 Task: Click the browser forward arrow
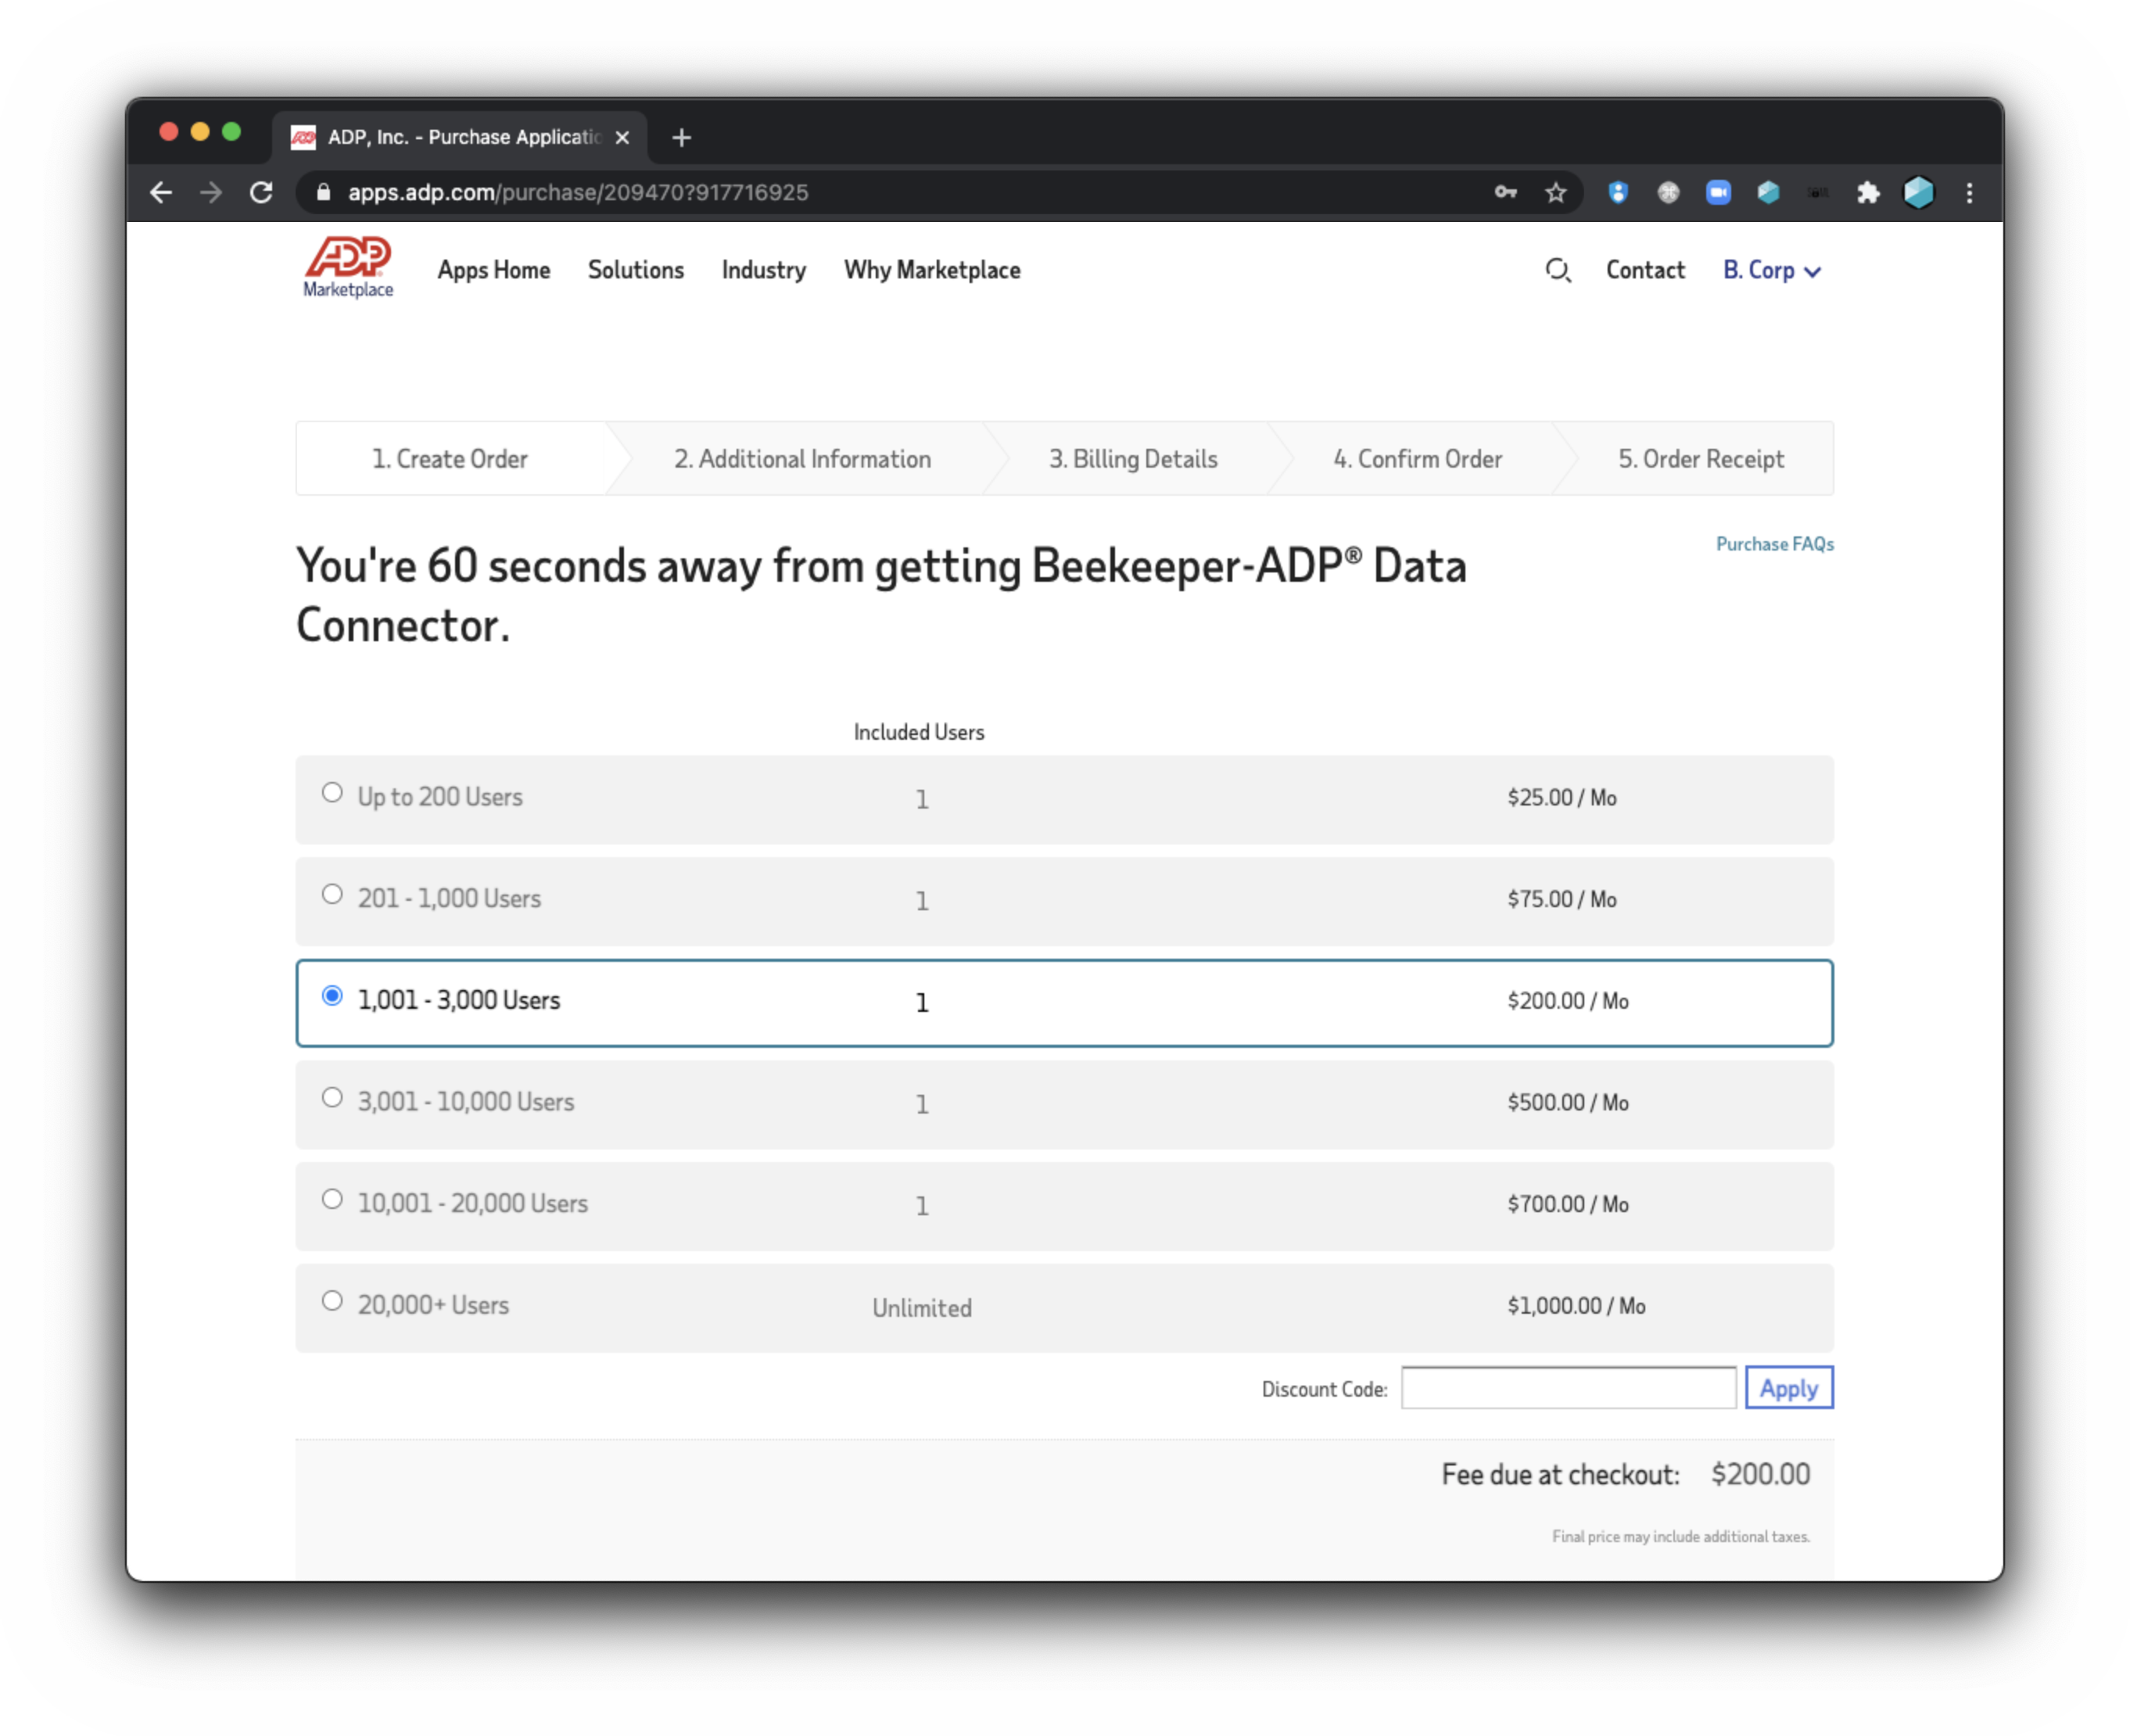tap(211, 192)
